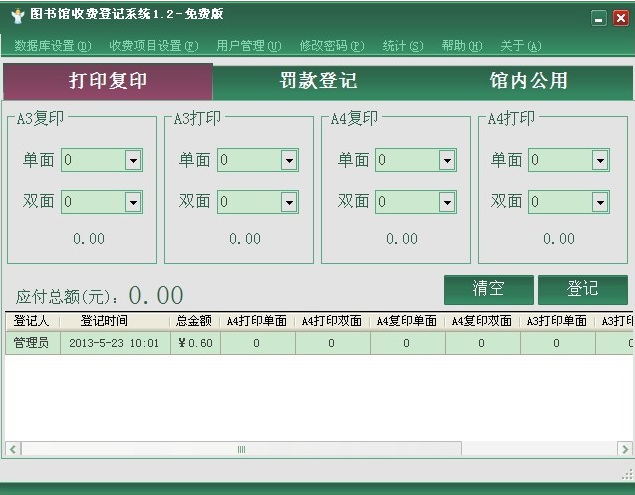
Task: Select the ¥0.60 amount cell
Action: (x=195, y=343)
